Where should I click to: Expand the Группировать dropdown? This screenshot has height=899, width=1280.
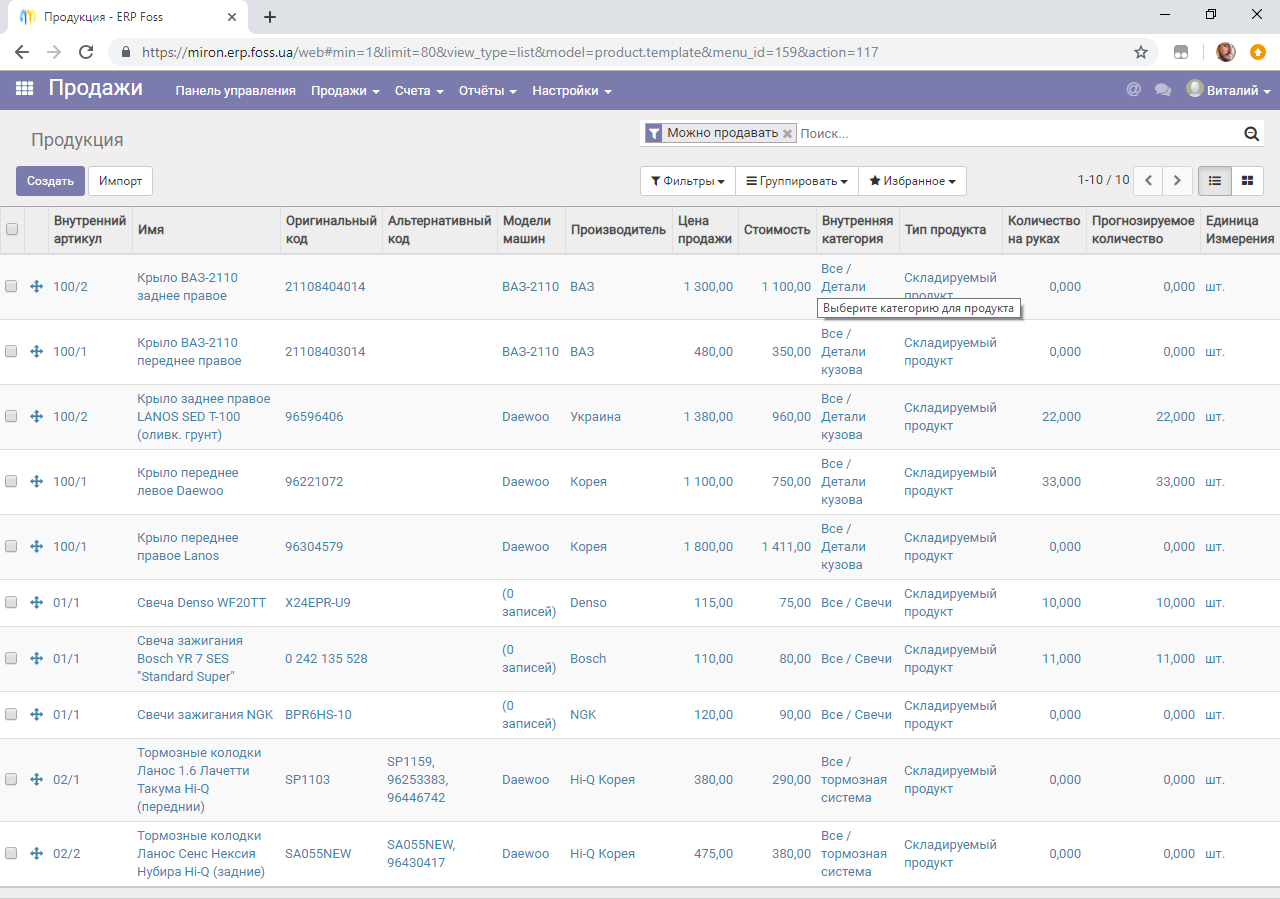click(x=797, y=181)
